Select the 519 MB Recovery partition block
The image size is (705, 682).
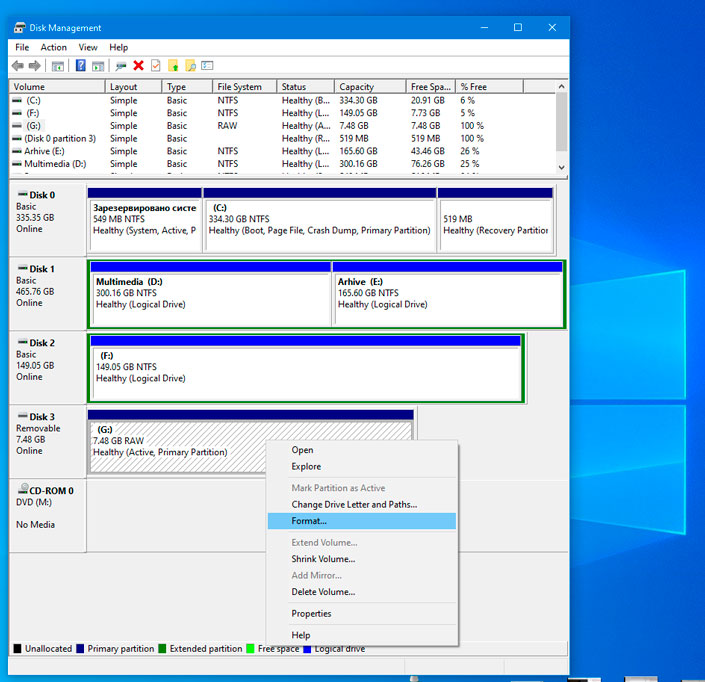coord(495,220)
